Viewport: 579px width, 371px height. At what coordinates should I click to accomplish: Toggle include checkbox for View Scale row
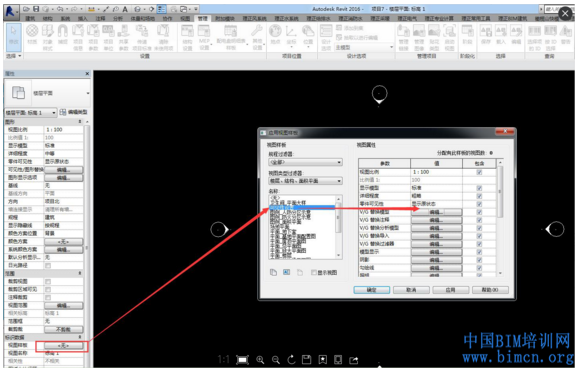pos(479,172)
